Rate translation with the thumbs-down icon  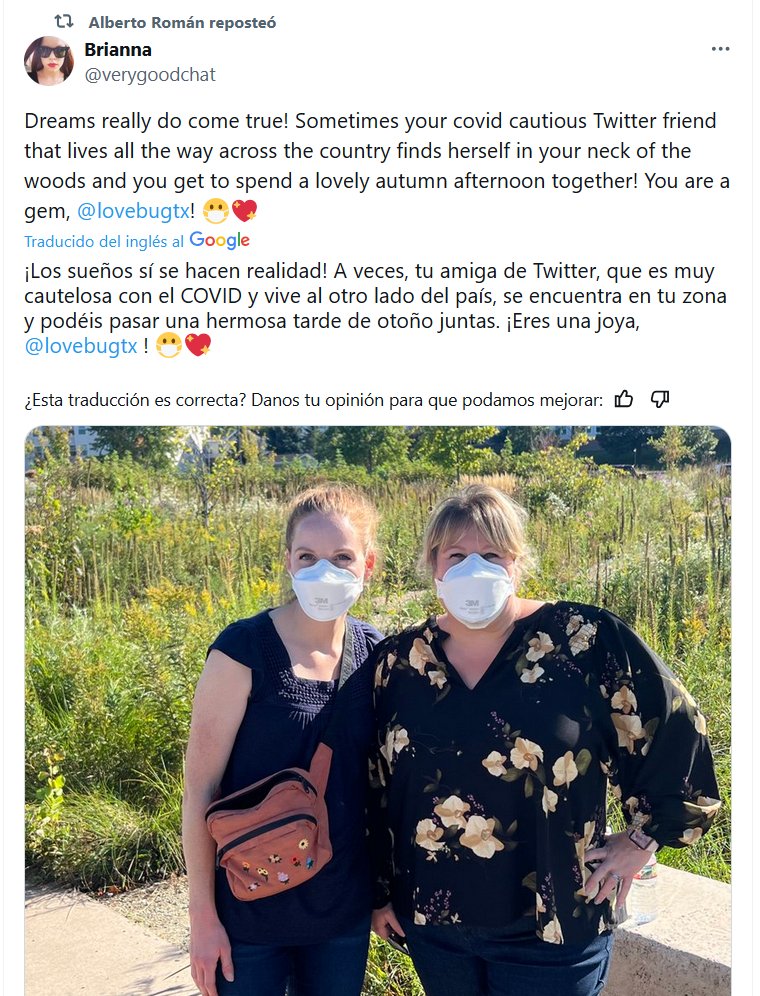(660, 399)
